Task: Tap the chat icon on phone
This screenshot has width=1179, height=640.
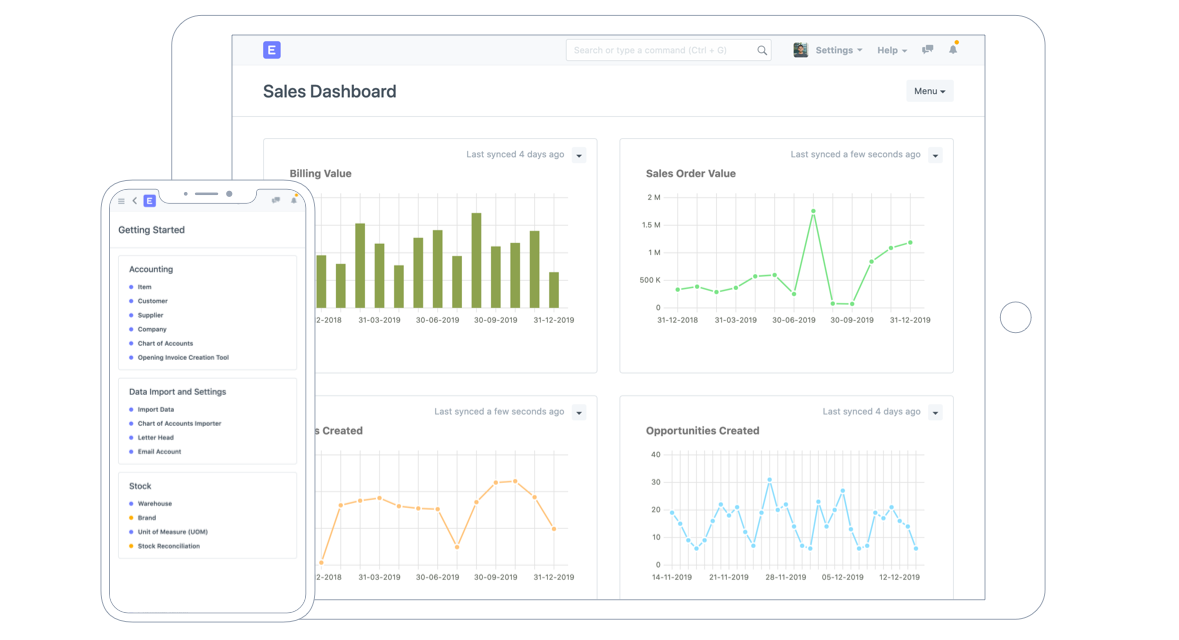Action: [276, 200]
